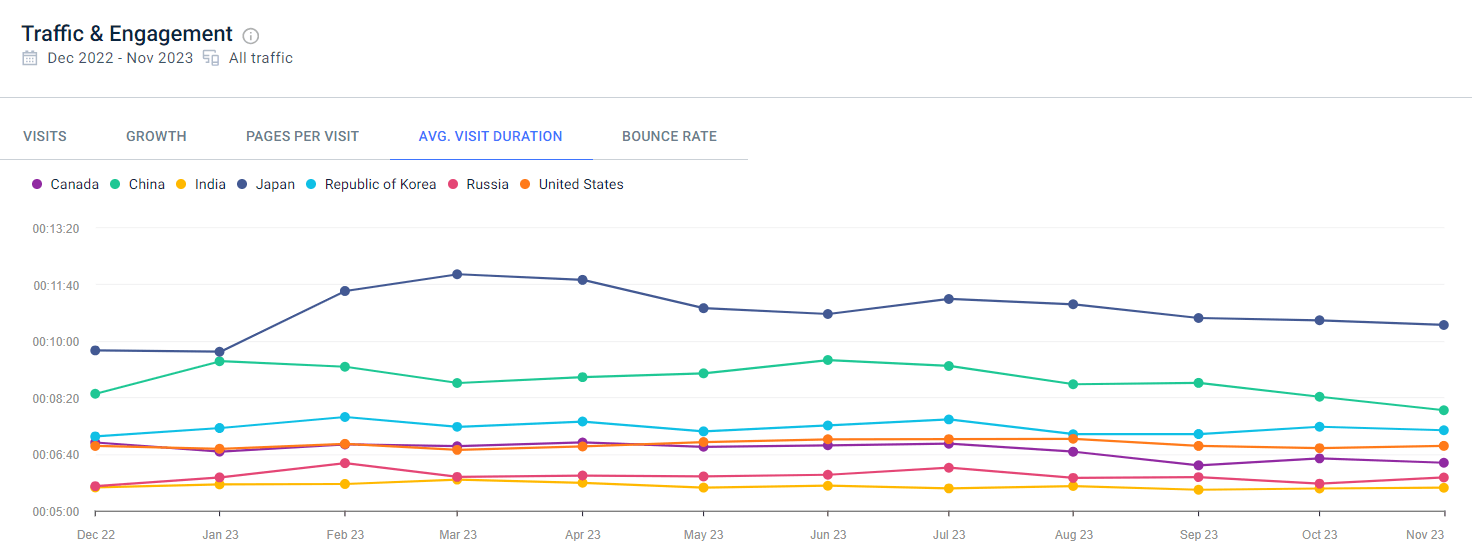Switch to the Bounce Rate tab
1472x556 pixels.
[669, 136]
